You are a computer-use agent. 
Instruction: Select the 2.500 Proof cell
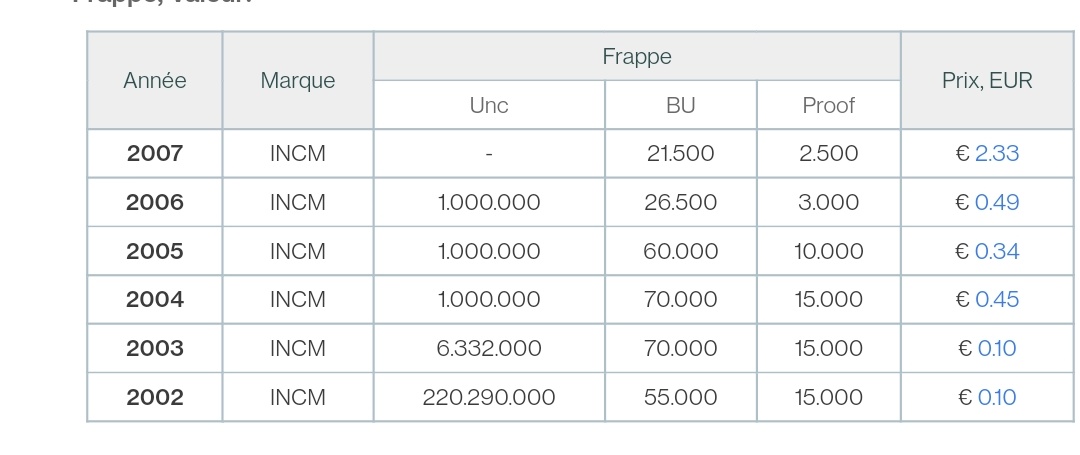coord(829,154)
